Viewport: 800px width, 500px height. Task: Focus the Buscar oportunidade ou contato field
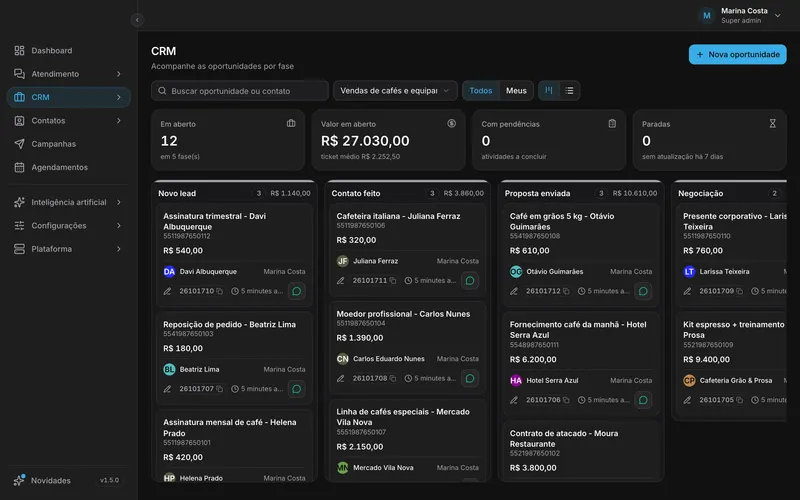click(x=240, y=91)
